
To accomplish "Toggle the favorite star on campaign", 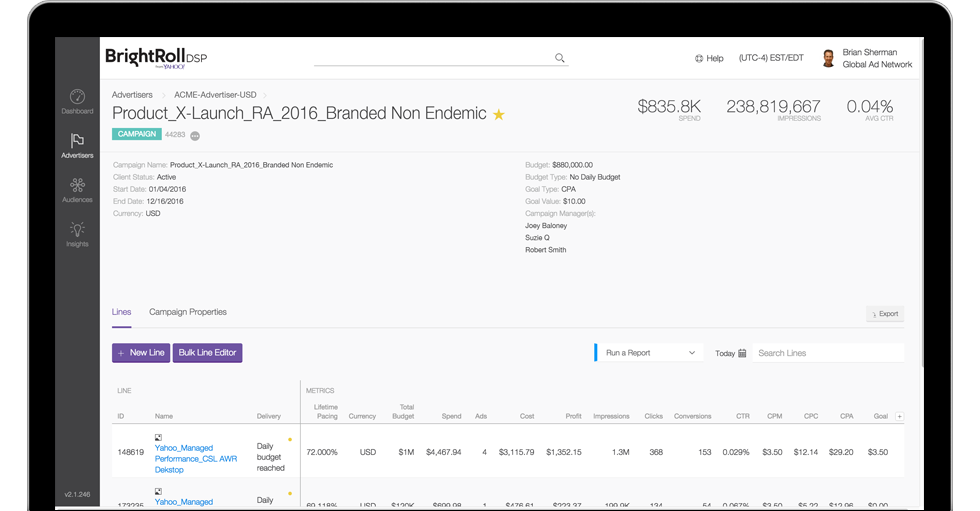I will pos(499,114).
